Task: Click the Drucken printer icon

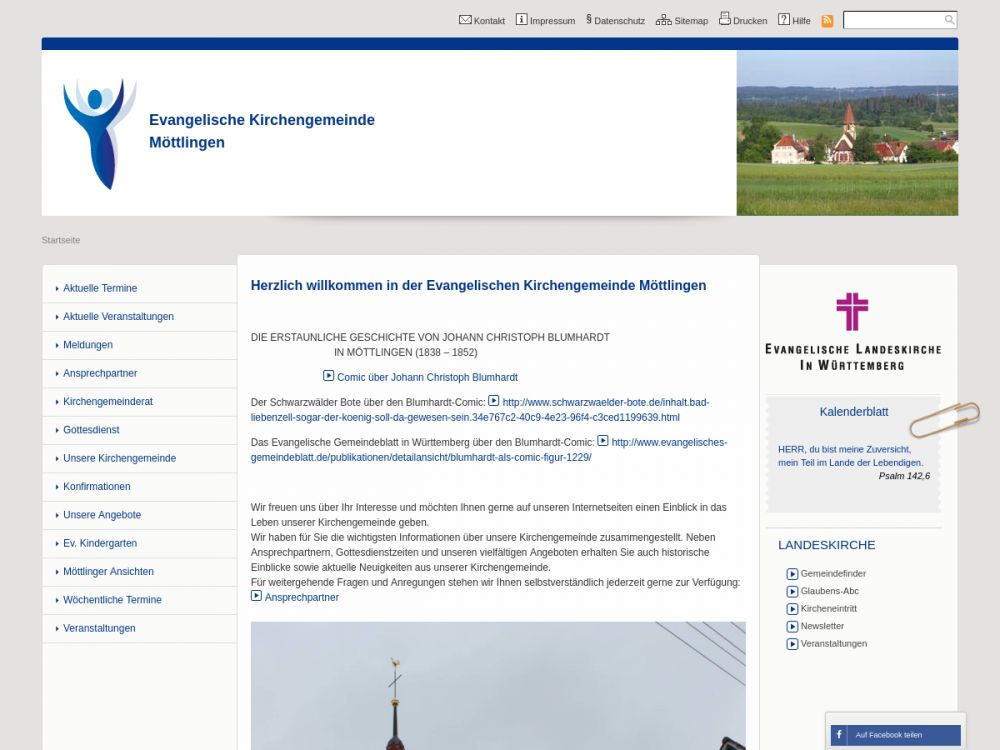Action: tap(724, 20)
